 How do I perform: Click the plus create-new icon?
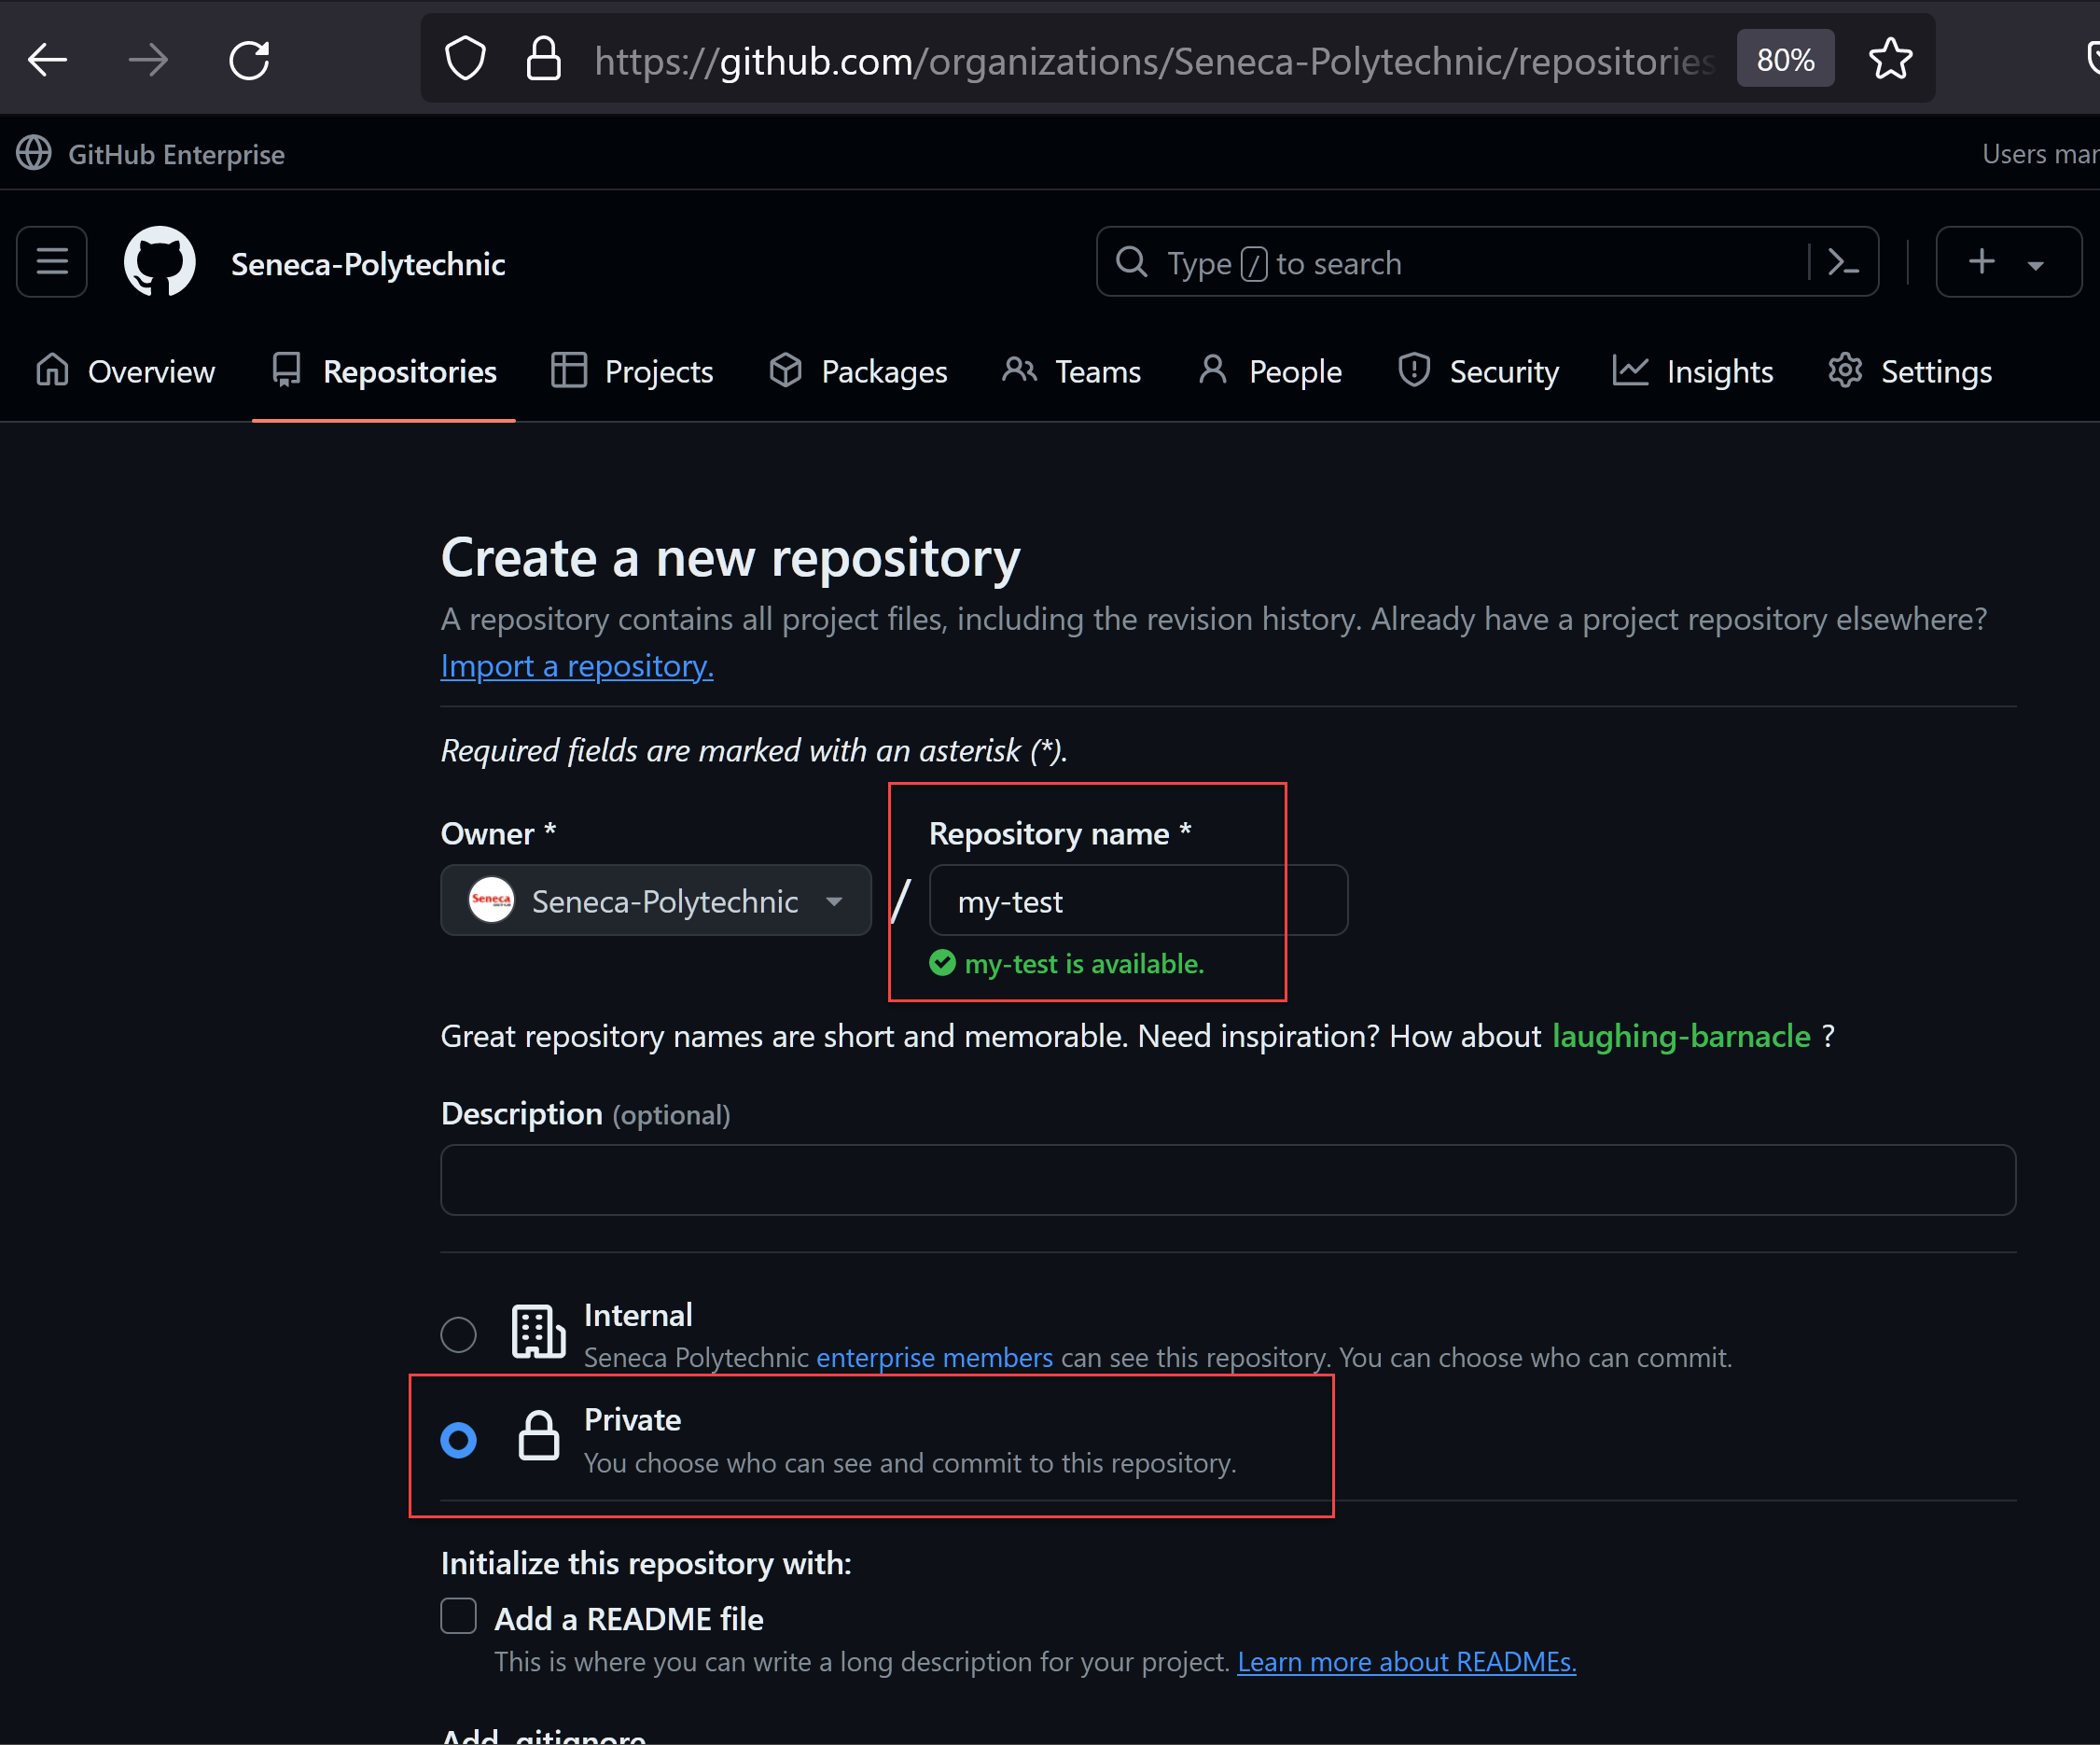point(1981,262)
